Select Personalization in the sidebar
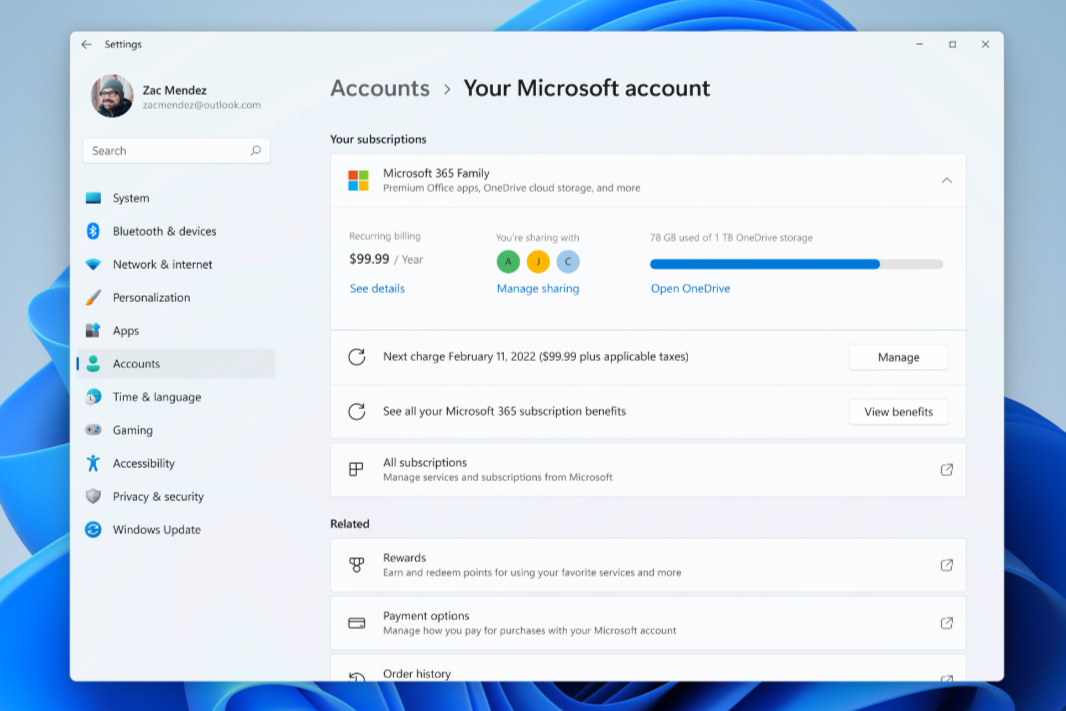This screenshot has width=1066, height=711. (x=151, y=298)
